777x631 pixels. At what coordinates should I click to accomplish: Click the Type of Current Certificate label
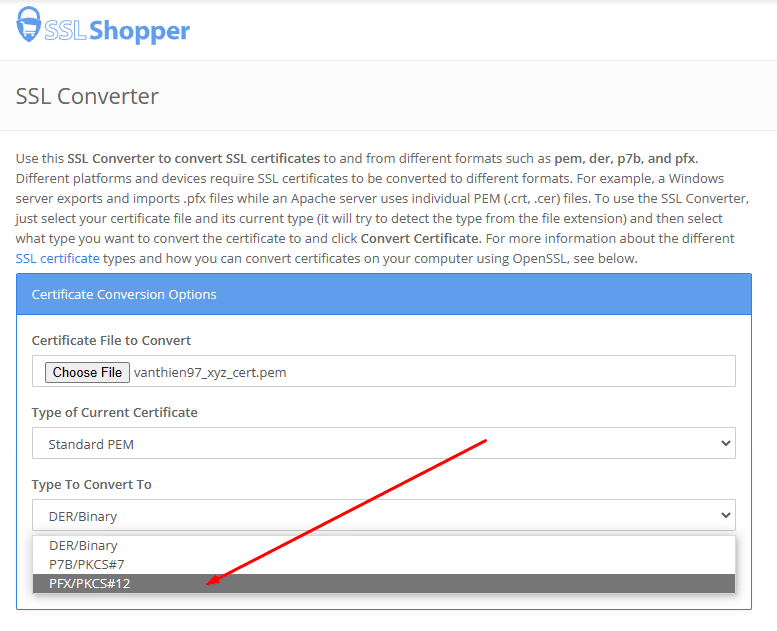tap(114, 412)
